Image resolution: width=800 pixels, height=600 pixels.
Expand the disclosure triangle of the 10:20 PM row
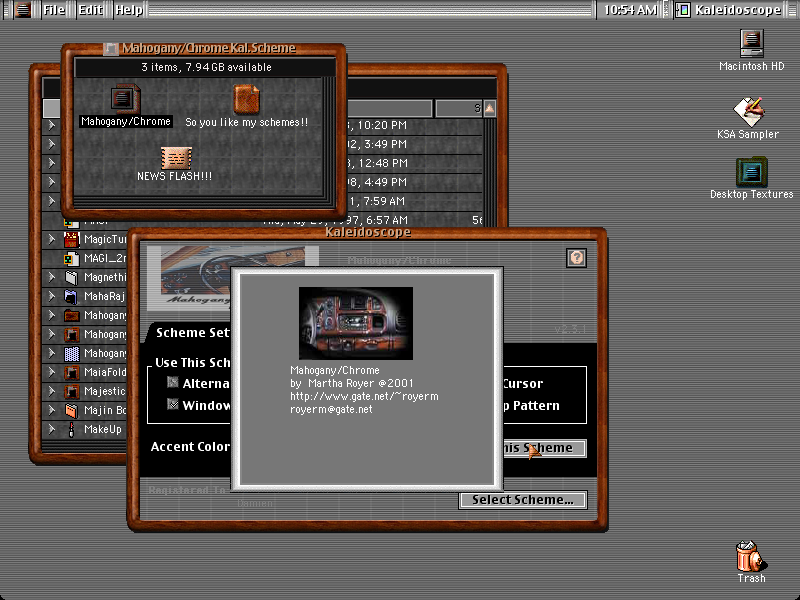tap(52, 124)
